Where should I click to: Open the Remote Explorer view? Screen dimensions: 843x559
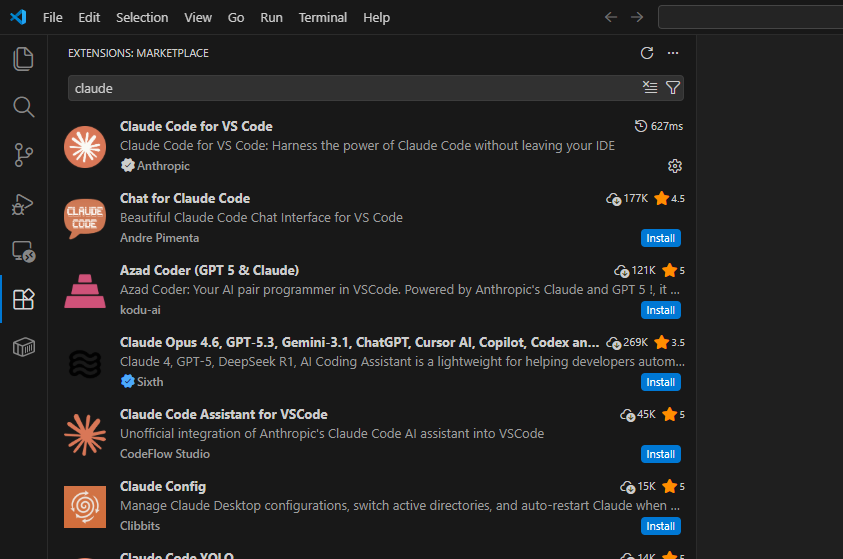(23, 251)
